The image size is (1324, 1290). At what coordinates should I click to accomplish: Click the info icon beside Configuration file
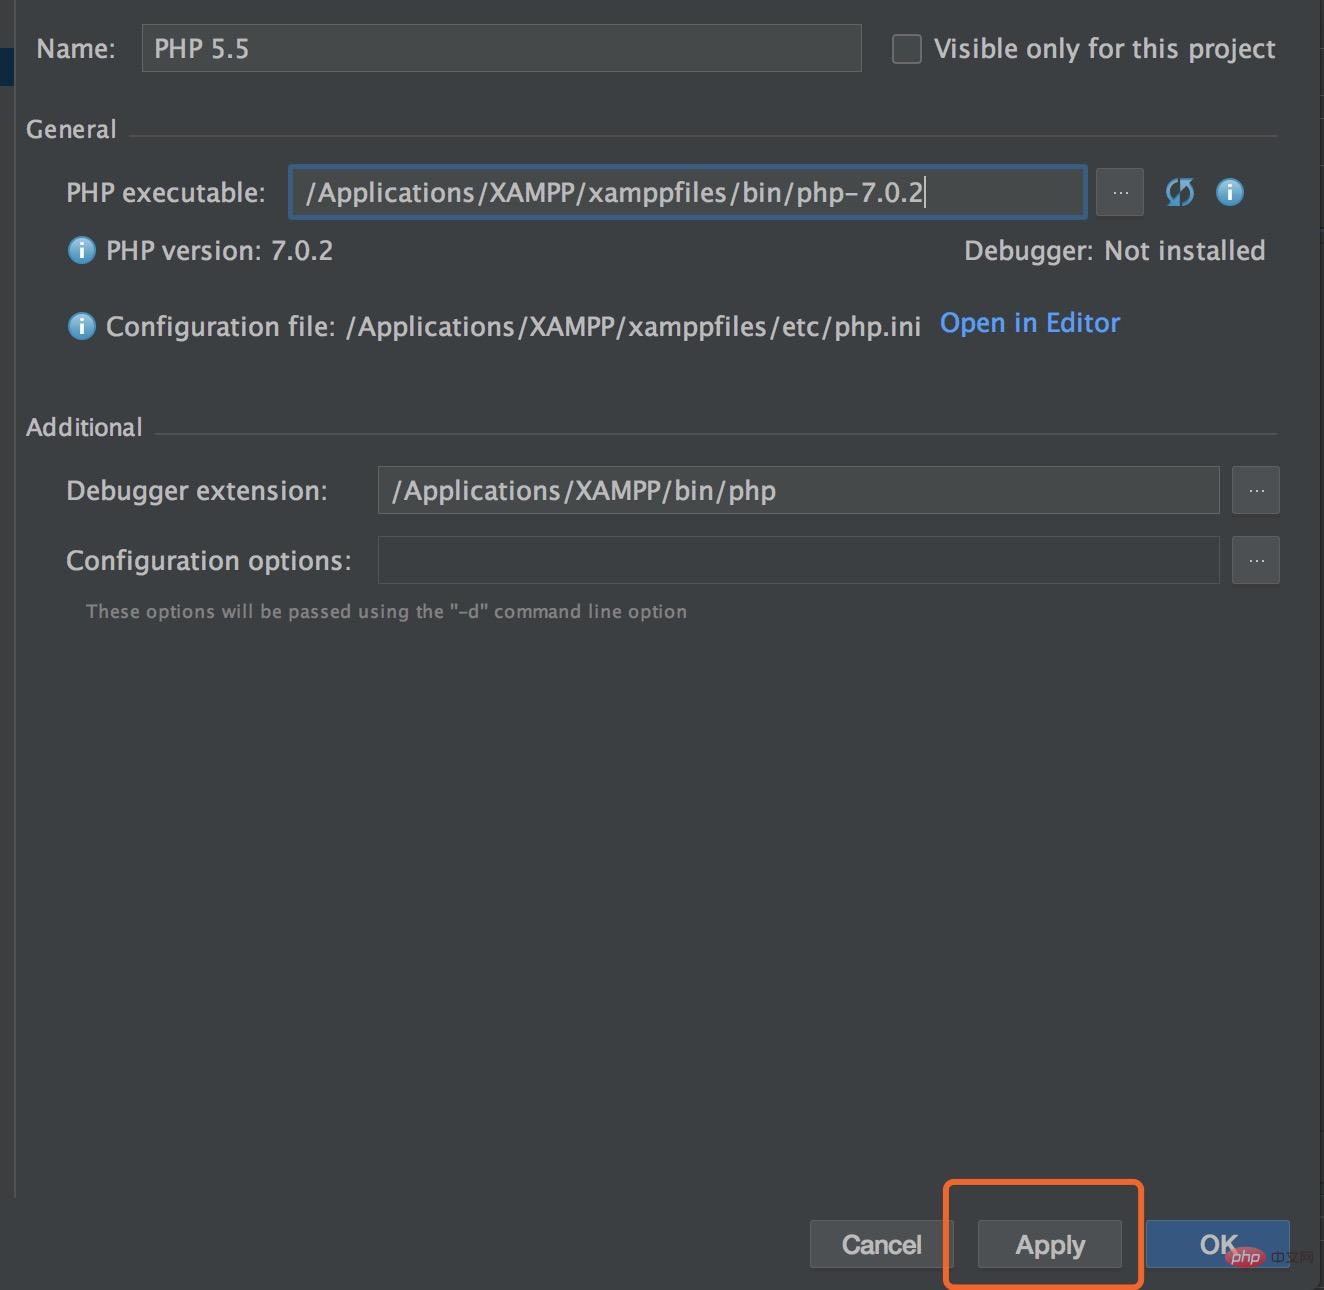[x=81, y=326]
